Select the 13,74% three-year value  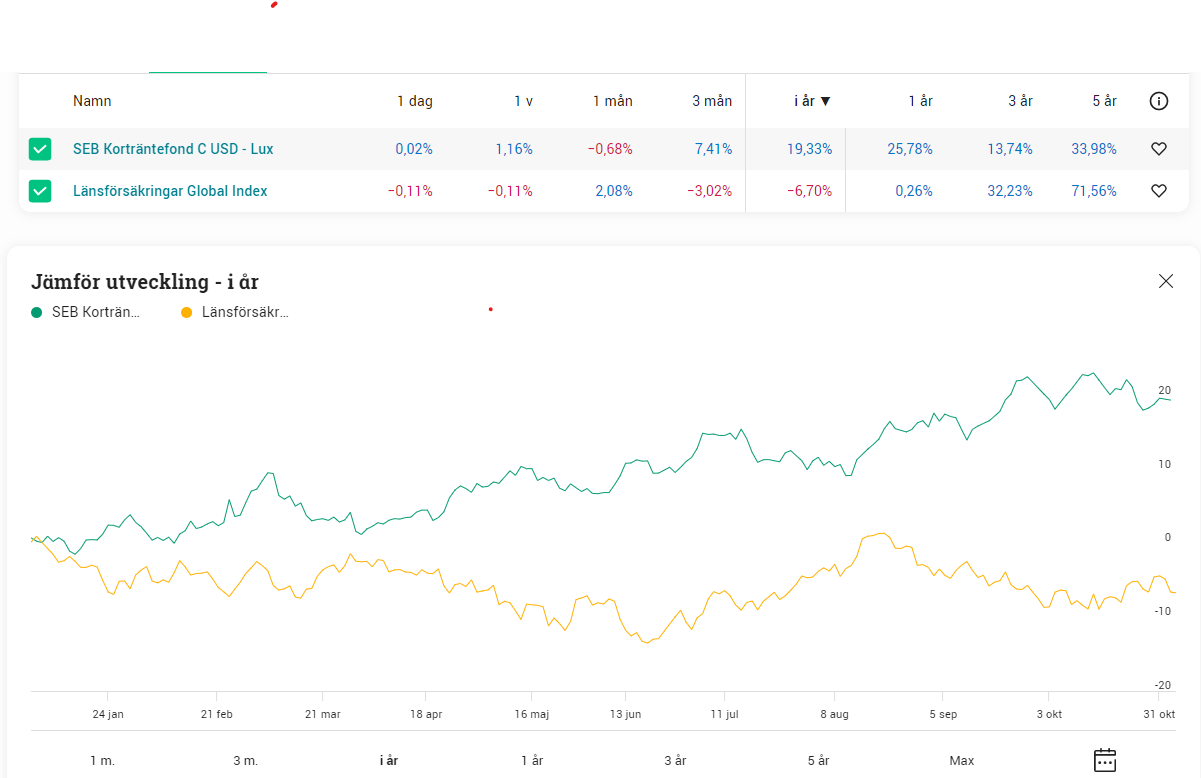(x=1010, y=149)
